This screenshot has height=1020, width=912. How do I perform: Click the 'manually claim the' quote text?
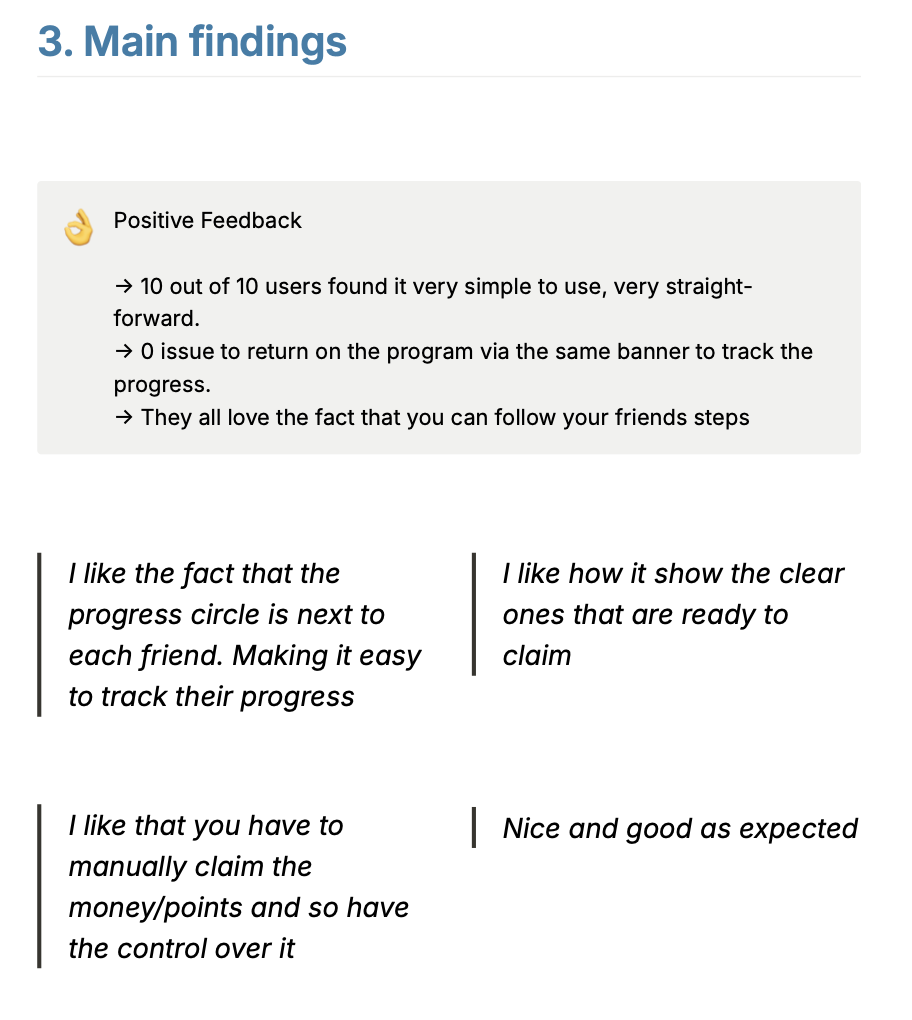pos(190,866)
